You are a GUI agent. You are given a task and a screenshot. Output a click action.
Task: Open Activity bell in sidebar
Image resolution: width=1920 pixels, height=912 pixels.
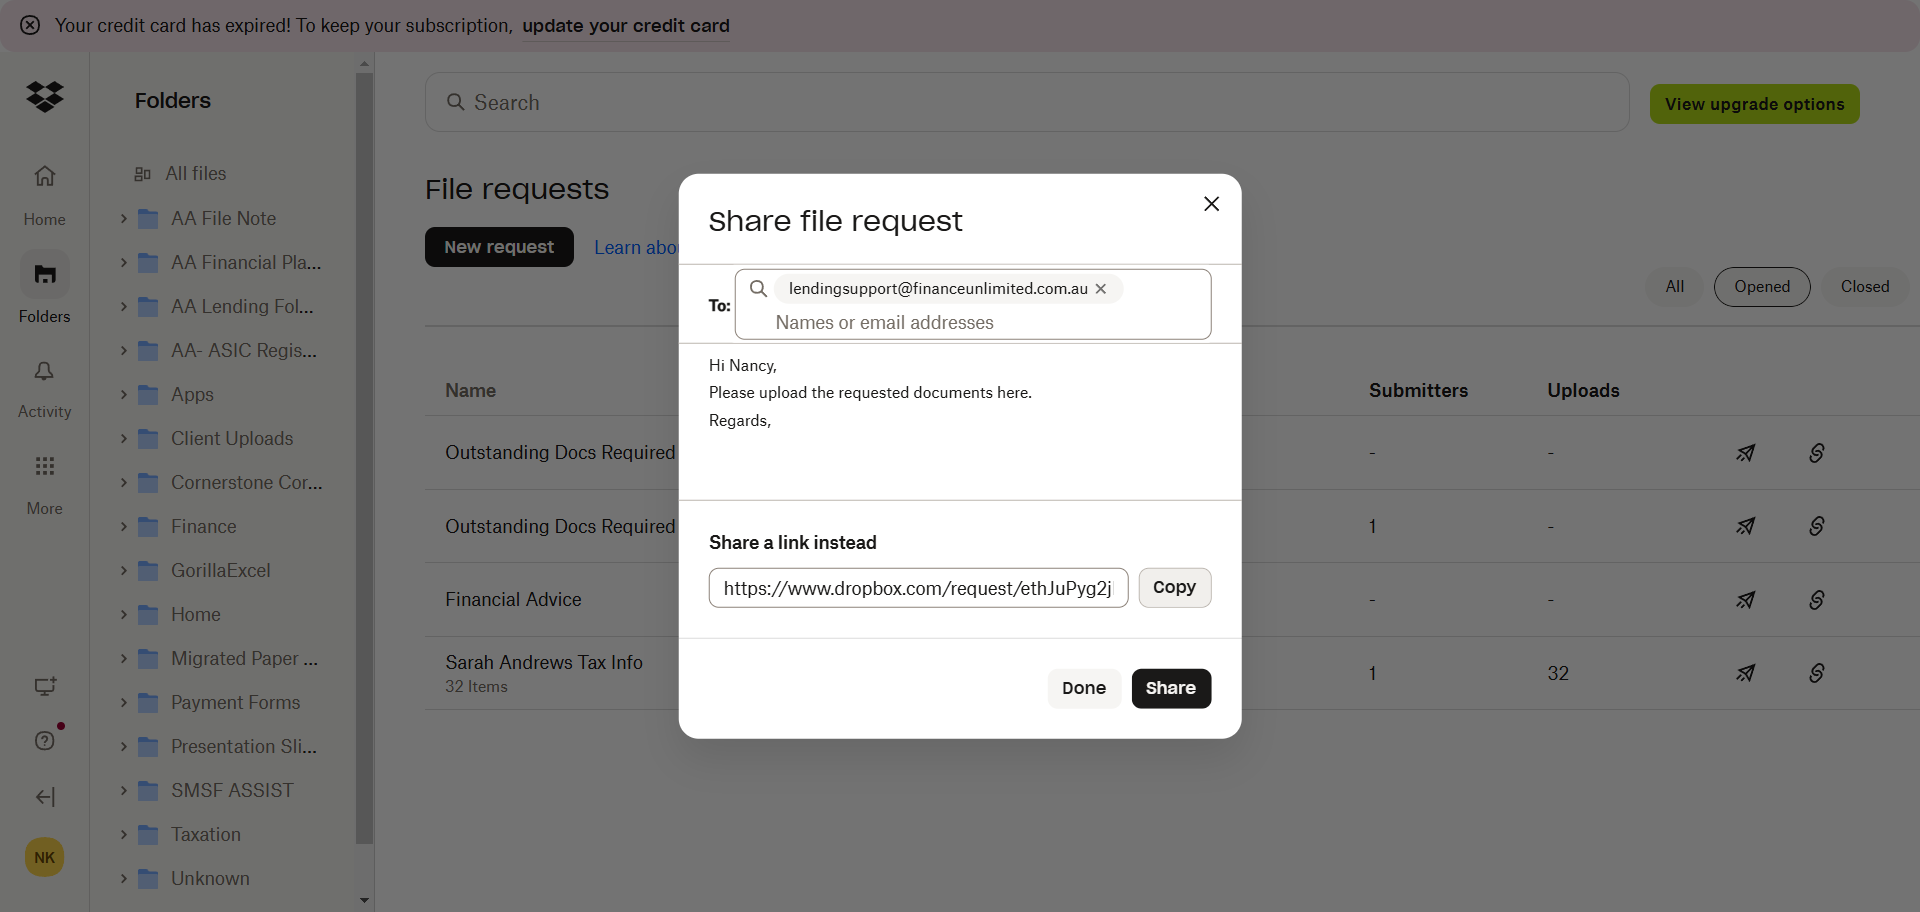pos(44,372)
